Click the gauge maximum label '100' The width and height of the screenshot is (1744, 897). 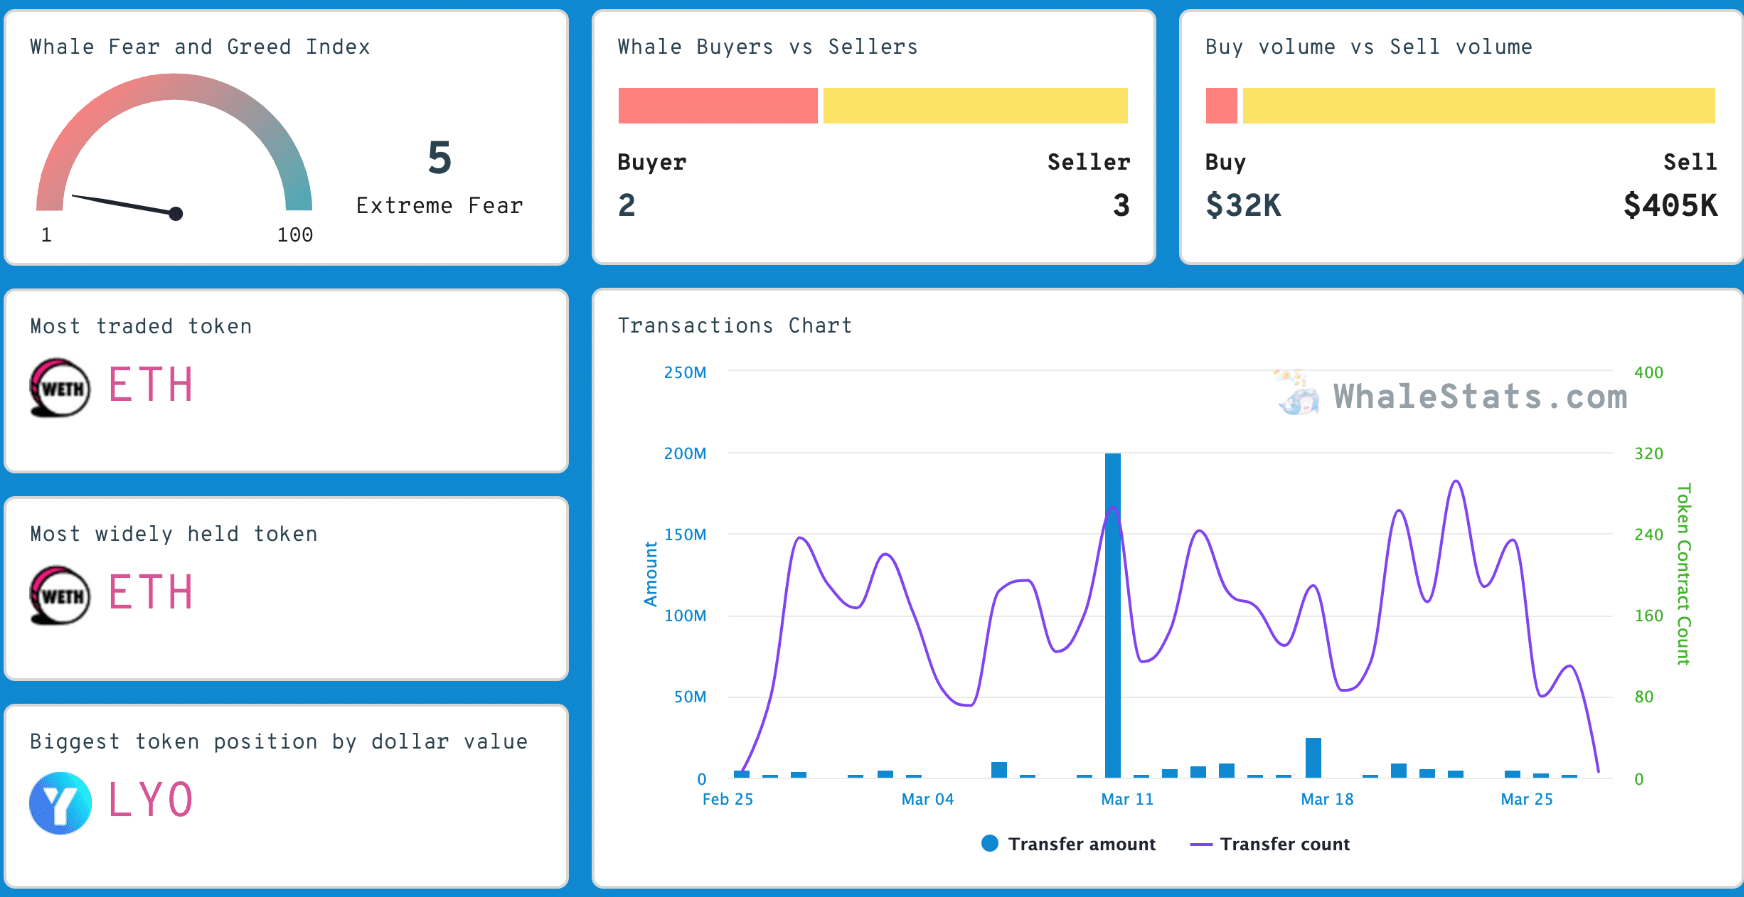point(295,234)
